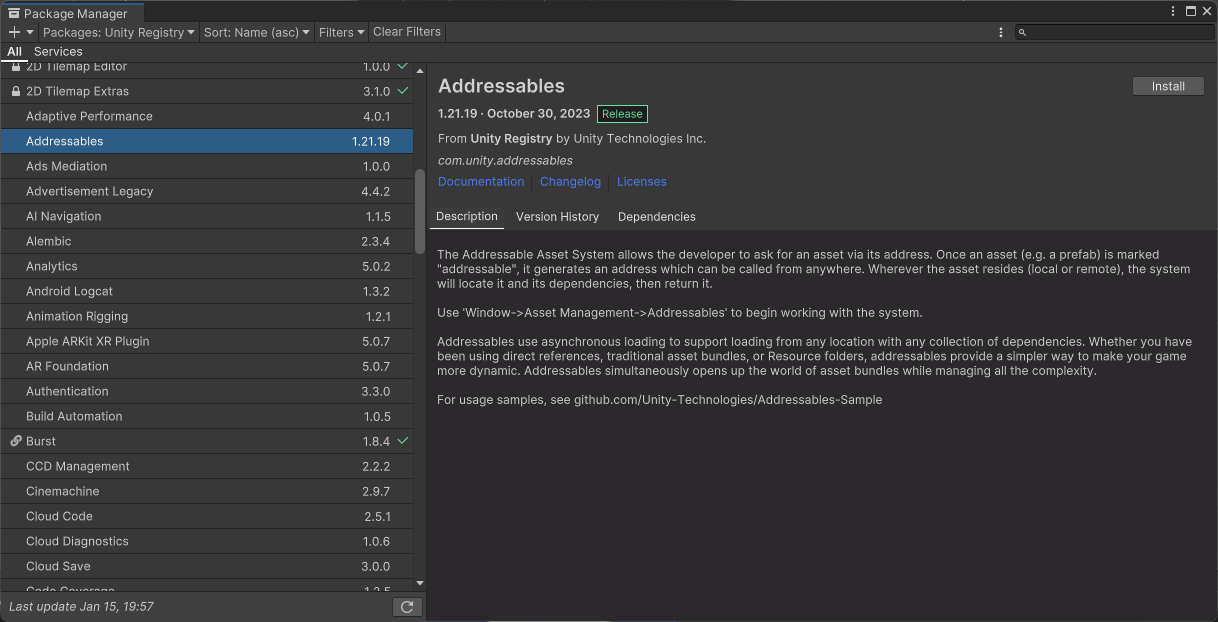Switch to the Services tab

58,52
